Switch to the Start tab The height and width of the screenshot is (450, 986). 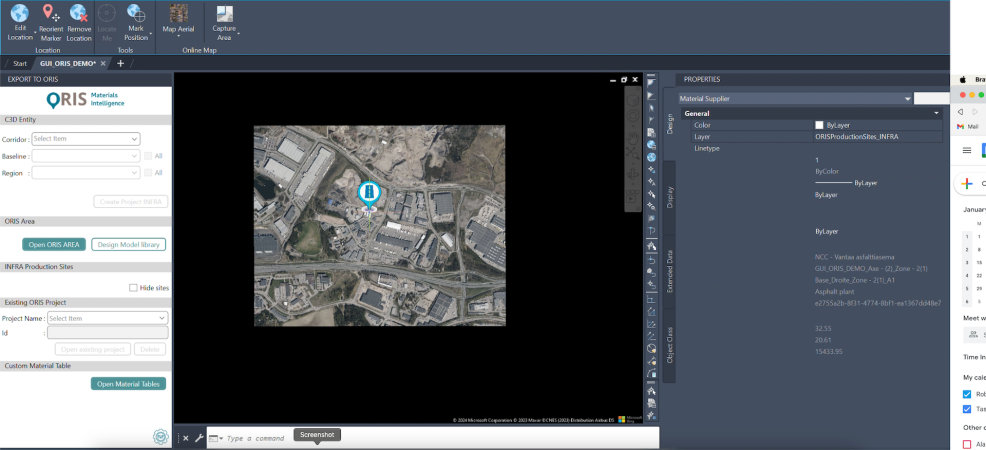click(20, 63)
